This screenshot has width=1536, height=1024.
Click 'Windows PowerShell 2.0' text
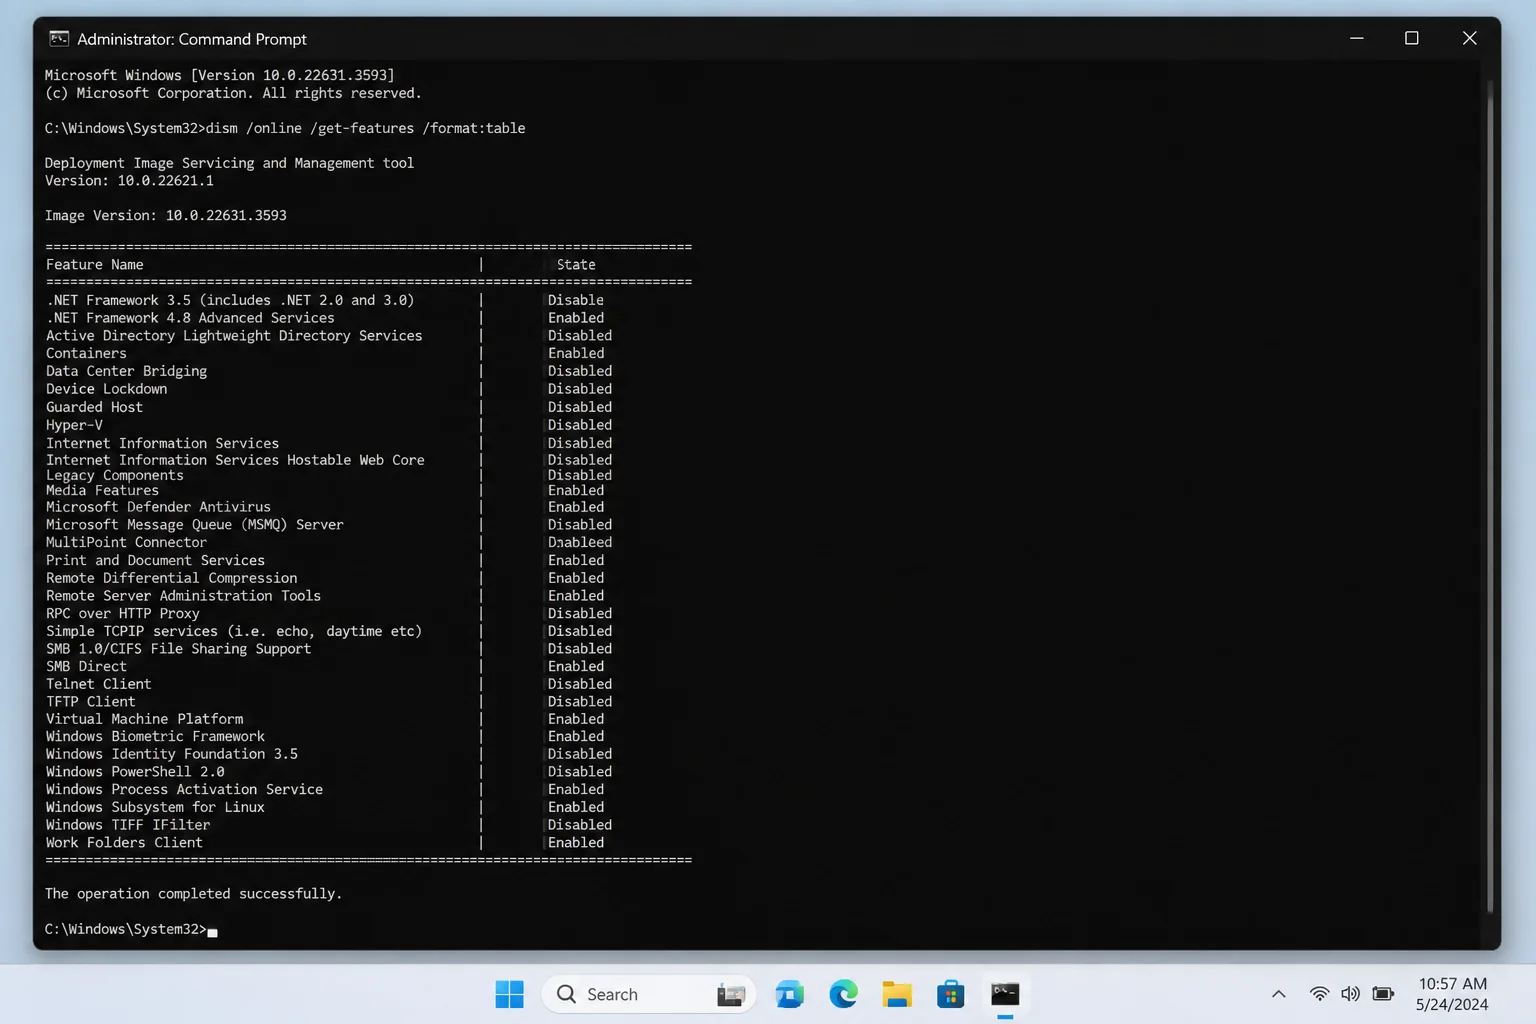tap(135, 772)
